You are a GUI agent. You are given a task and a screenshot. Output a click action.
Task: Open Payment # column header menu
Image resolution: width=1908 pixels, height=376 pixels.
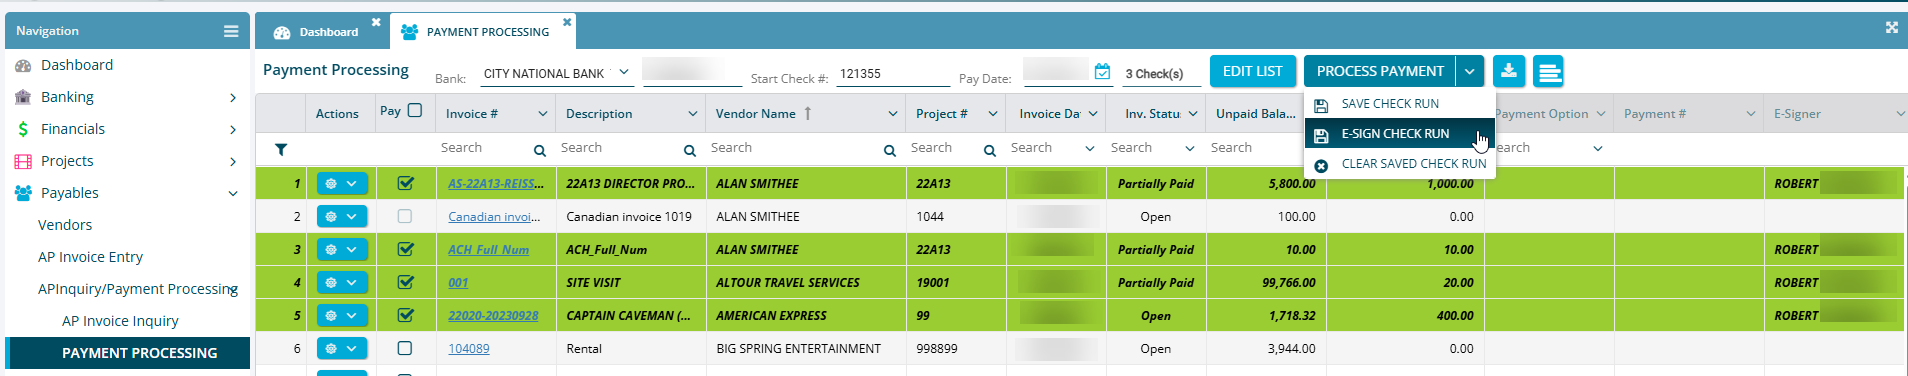(x=1751, y=114)
